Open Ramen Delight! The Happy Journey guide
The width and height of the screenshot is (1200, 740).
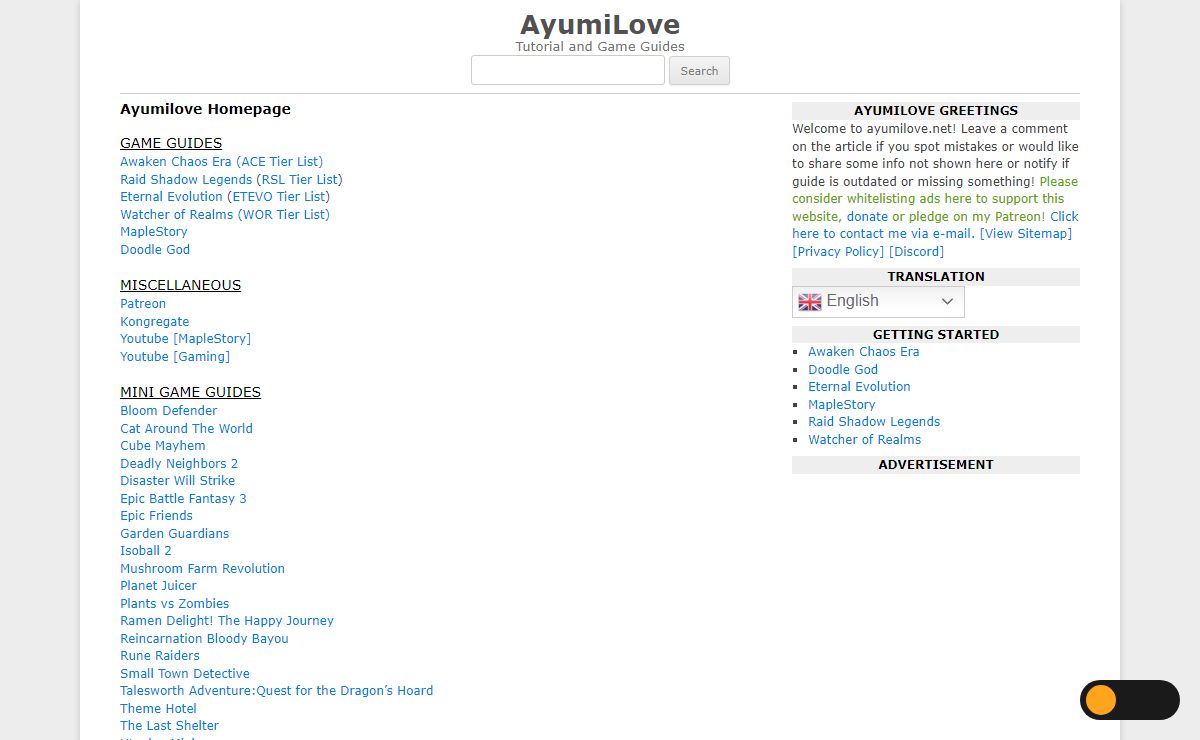227,621
